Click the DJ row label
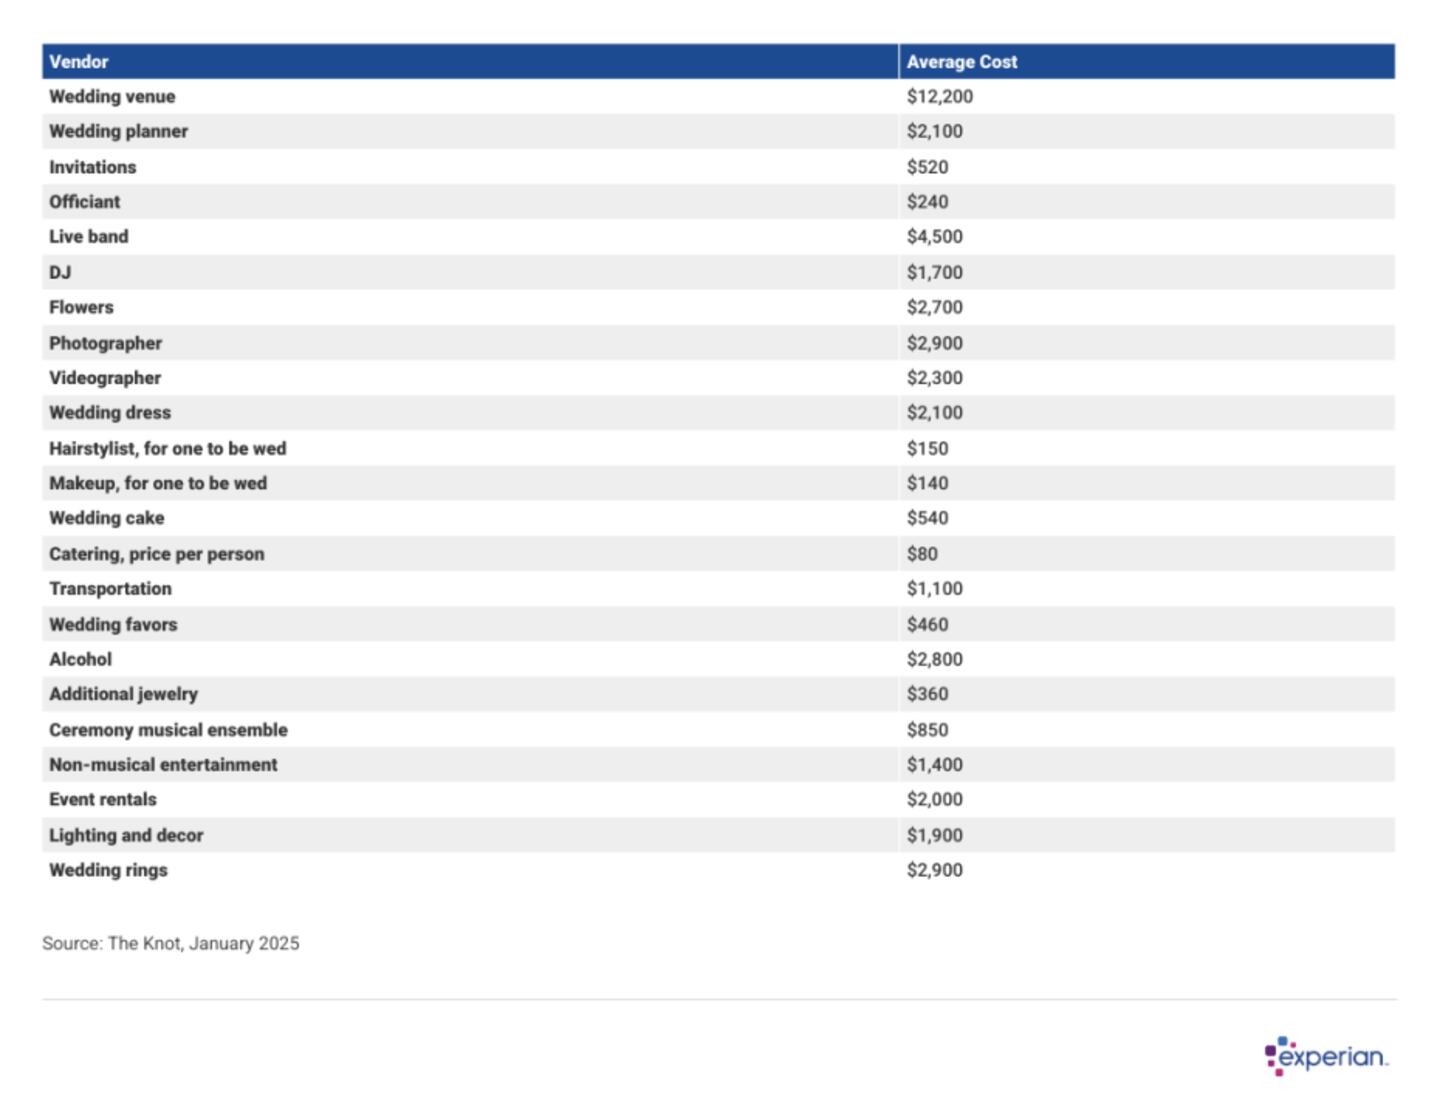The height and width of the screenshot is (1115, 1440). click(x=60, y=272)
